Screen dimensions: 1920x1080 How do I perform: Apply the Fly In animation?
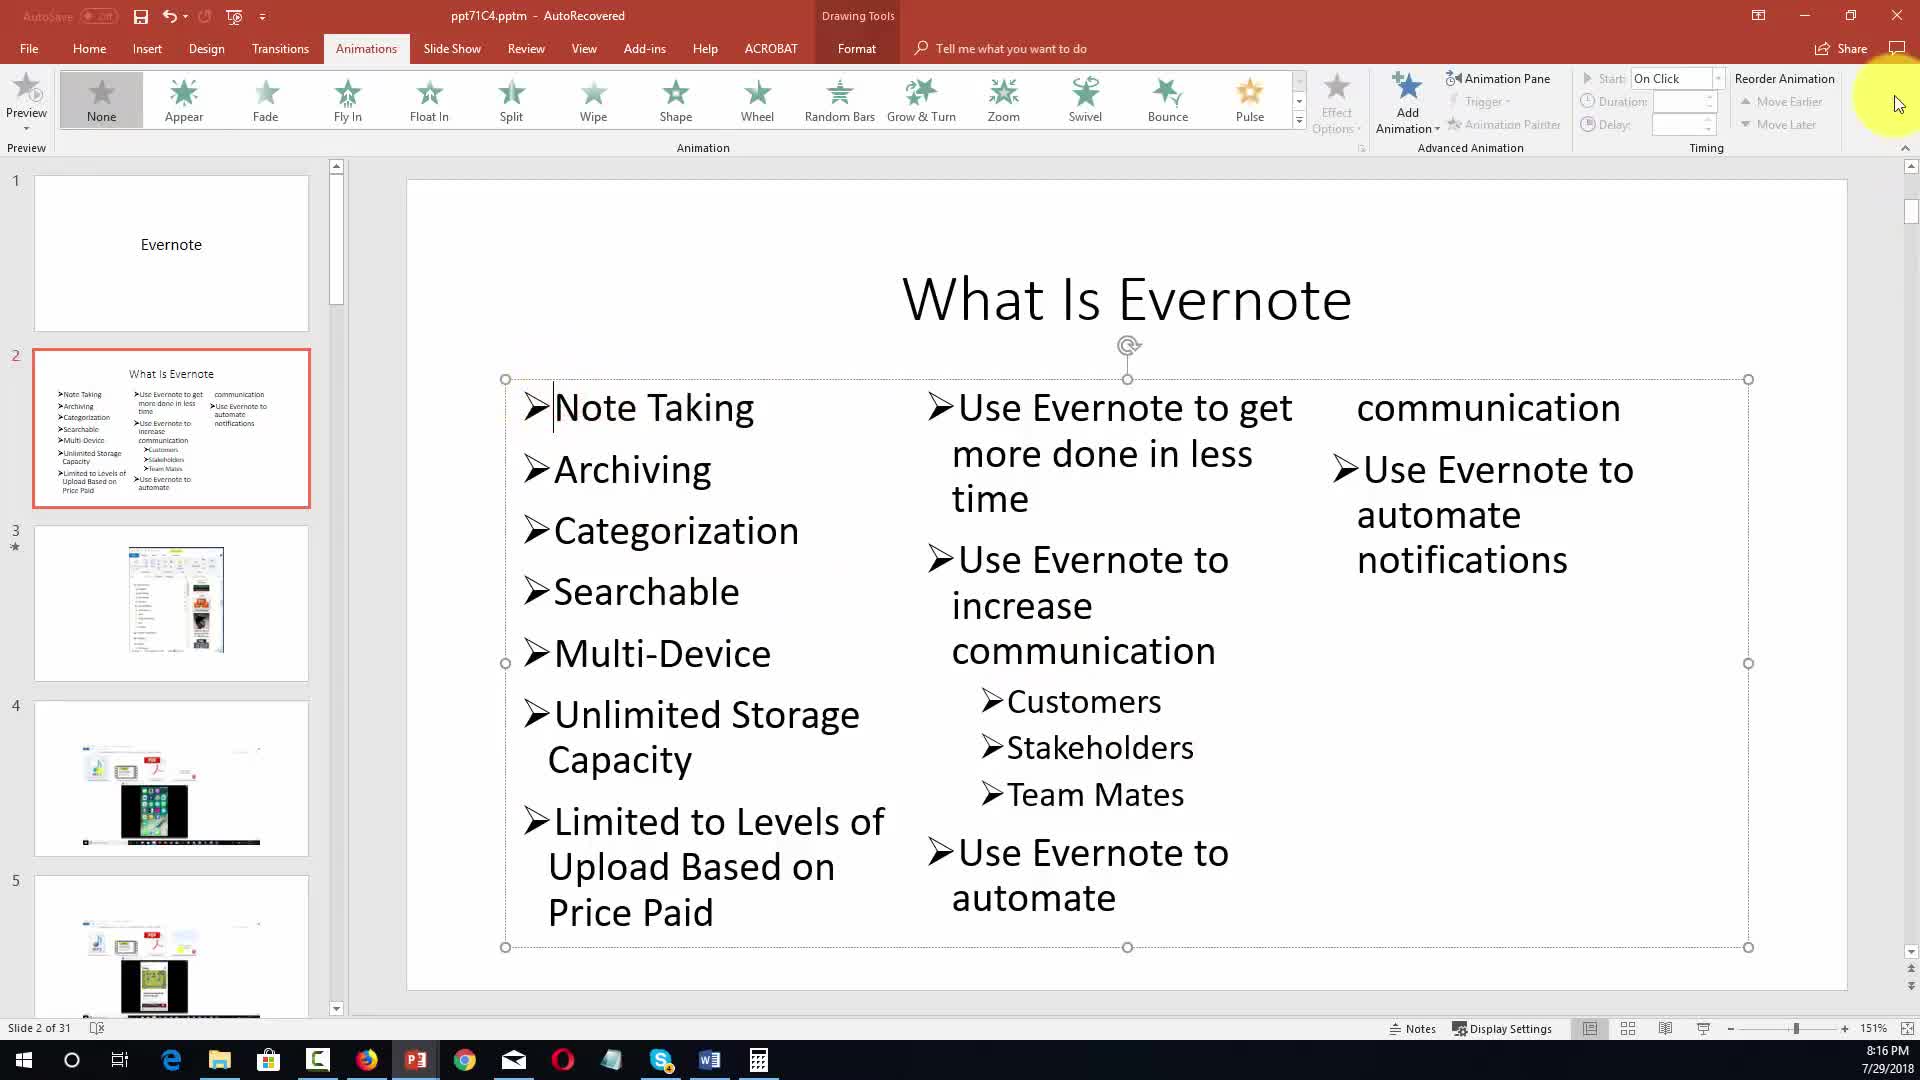click(347, 100)
